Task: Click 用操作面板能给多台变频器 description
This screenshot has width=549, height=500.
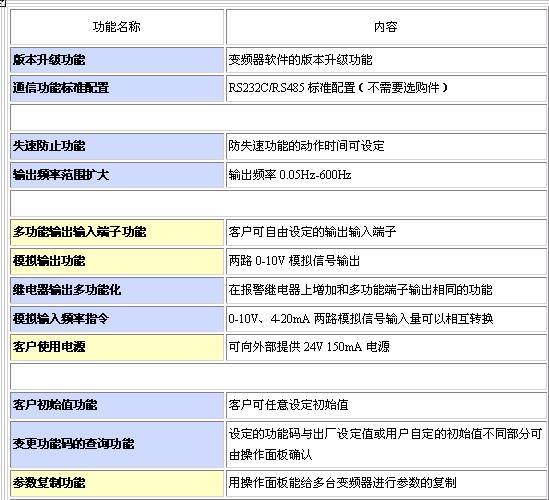Action: click(x=386, y=484)
